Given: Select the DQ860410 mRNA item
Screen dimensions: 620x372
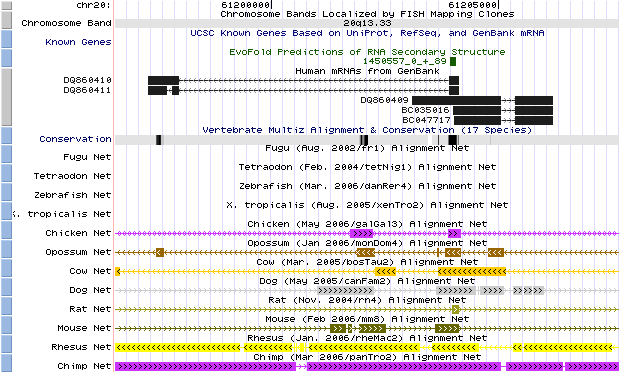Looking at the screenshot, I should click(303, 80).
